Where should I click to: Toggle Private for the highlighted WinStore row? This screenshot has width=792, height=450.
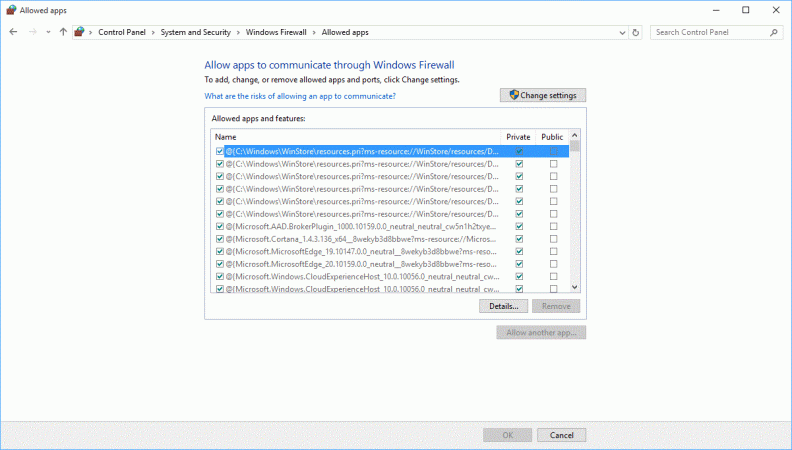[519, 151]
